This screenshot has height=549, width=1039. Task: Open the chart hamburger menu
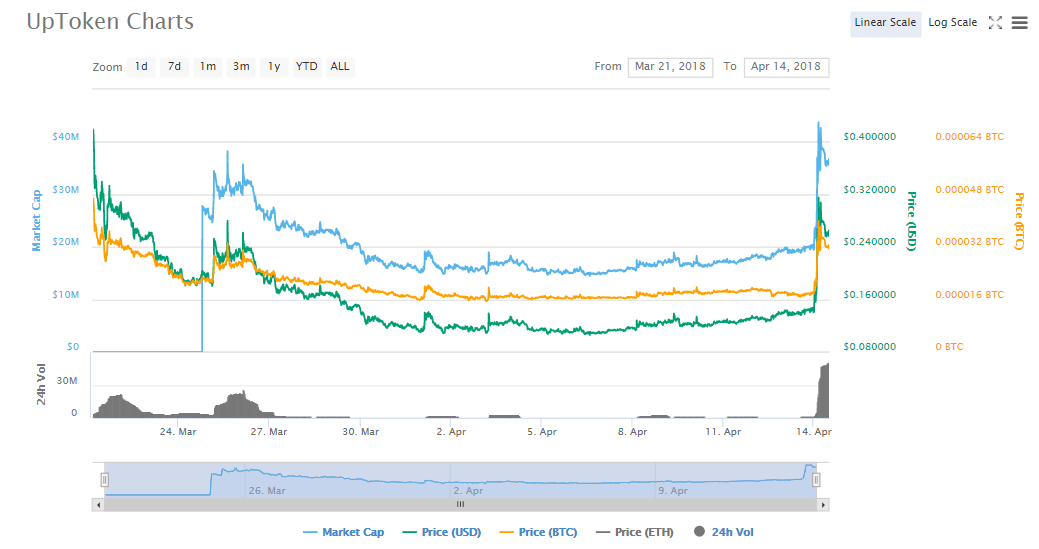[x=1019, y=23]
